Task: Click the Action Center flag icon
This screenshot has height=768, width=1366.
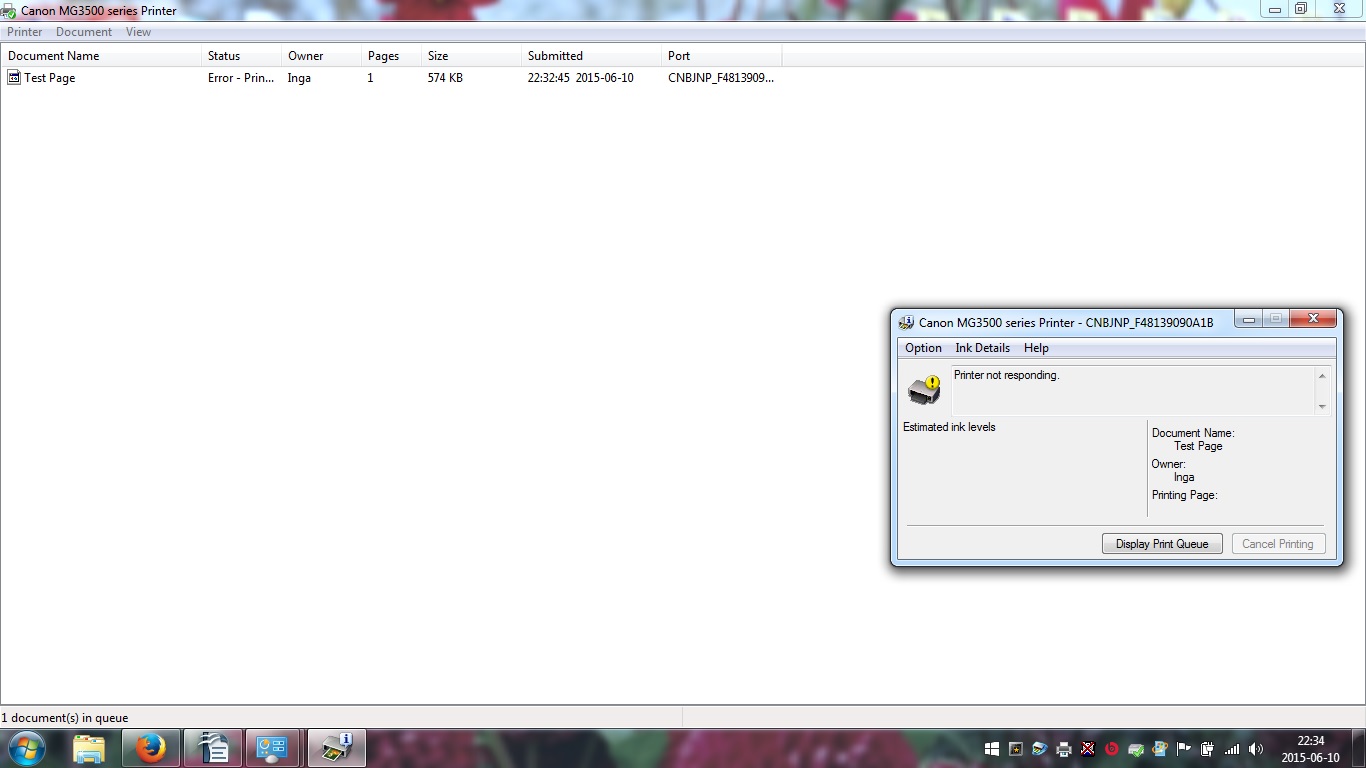Action: (x=1184, y=749)
